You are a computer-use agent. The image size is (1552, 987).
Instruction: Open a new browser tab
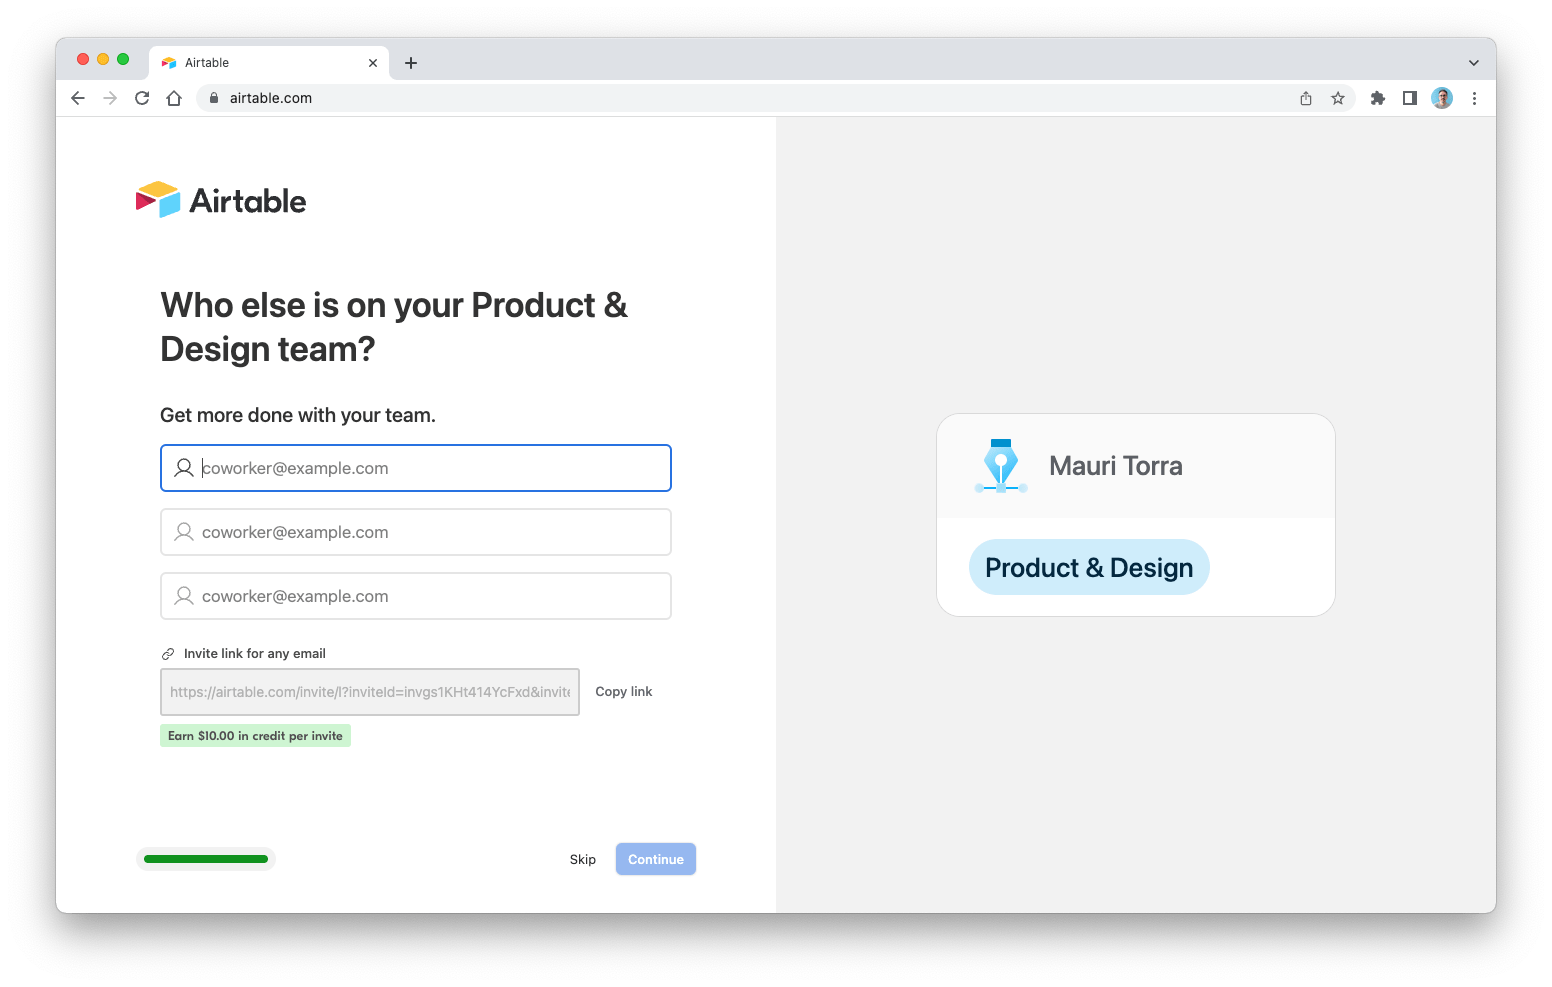[x=410, y=62]
